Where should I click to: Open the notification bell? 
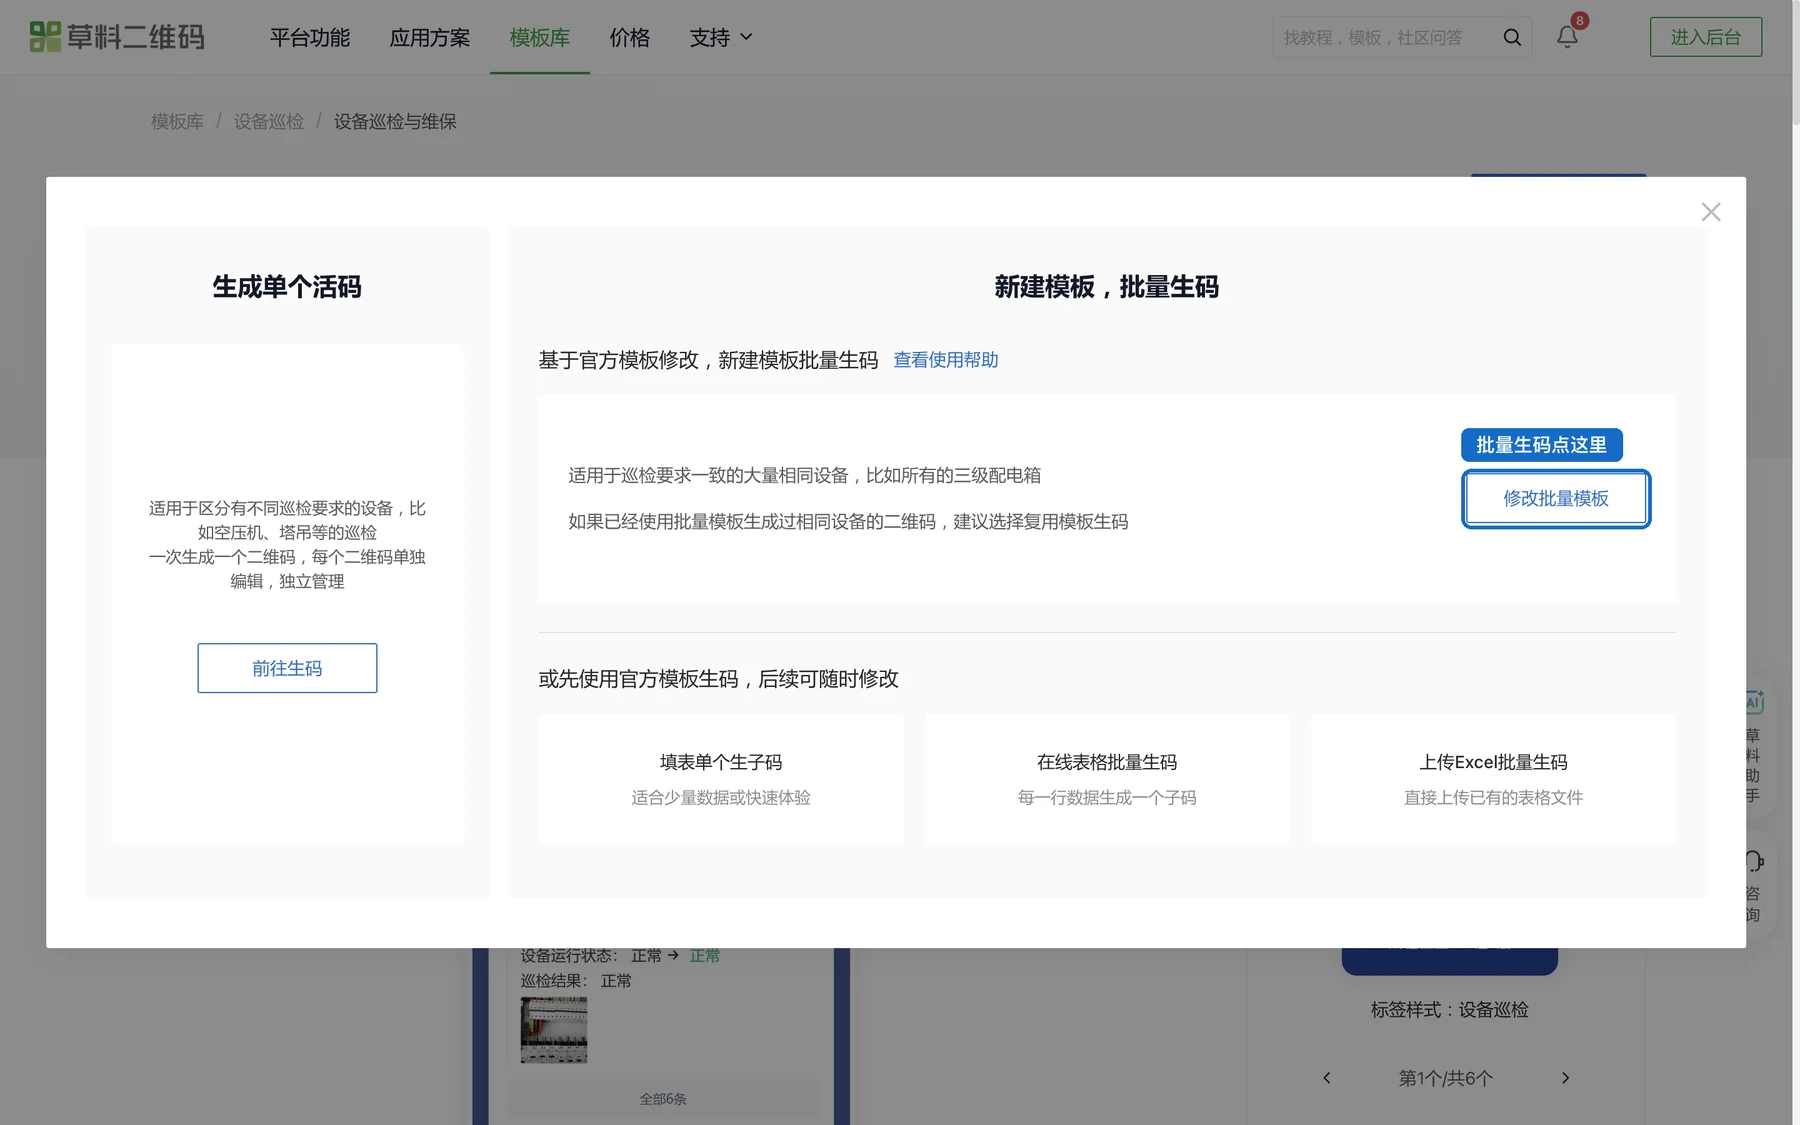1567,37
